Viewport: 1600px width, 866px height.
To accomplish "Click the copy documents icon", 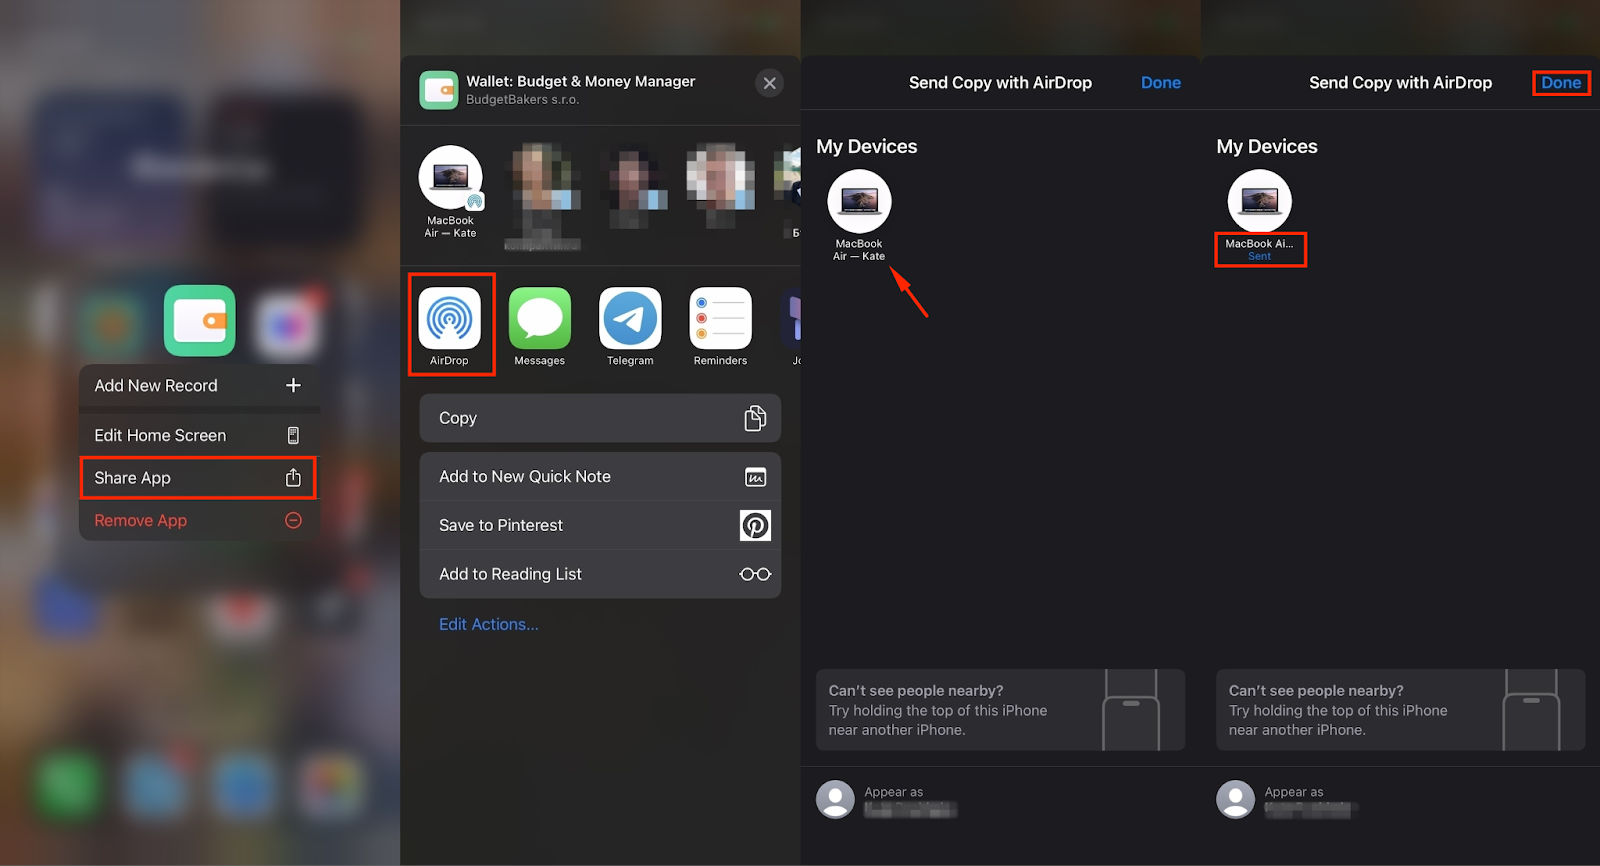I will tap(755, 418).
